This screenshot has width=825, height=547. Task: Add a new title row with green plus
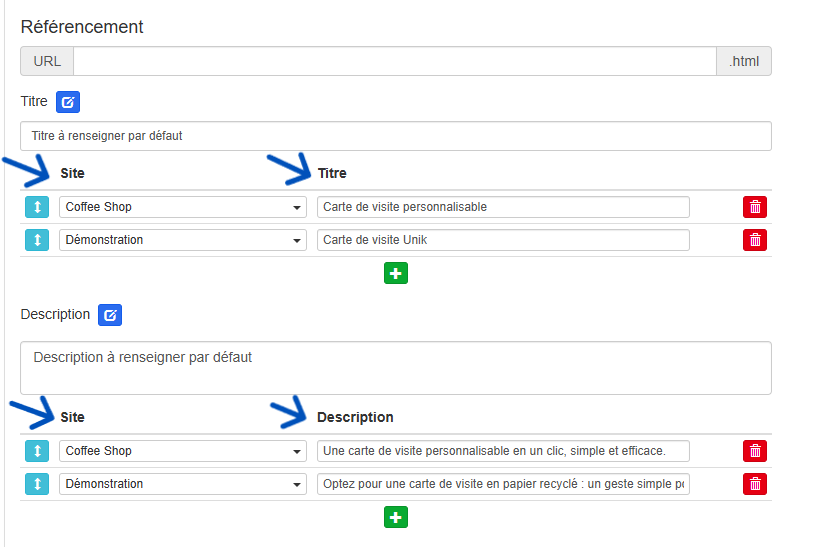click(396, 273)
